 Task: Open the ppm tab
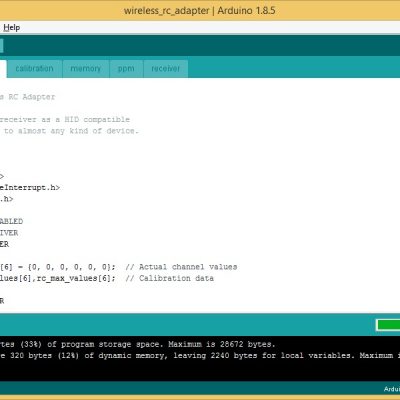[x=126, y=68]
